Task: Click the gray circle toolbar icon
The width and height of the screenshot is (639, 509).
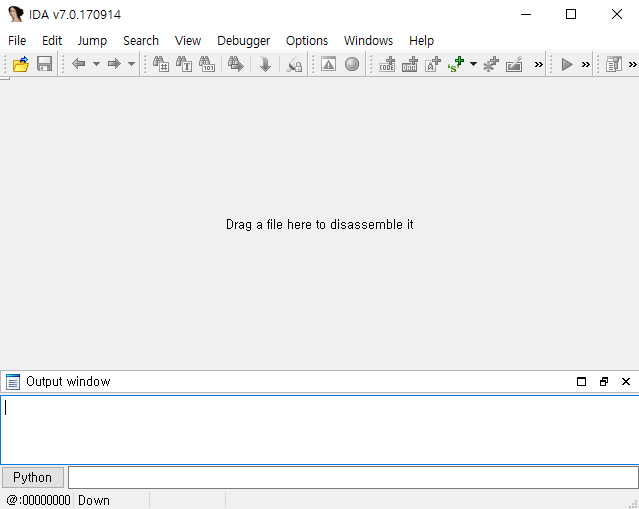Action: click(352, 64)
